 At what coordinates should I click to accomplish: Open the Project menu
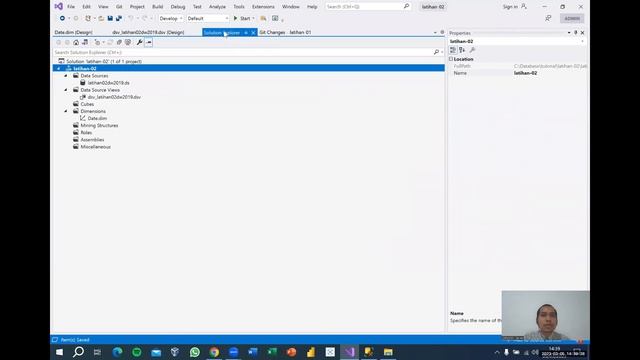click(137, 7)
